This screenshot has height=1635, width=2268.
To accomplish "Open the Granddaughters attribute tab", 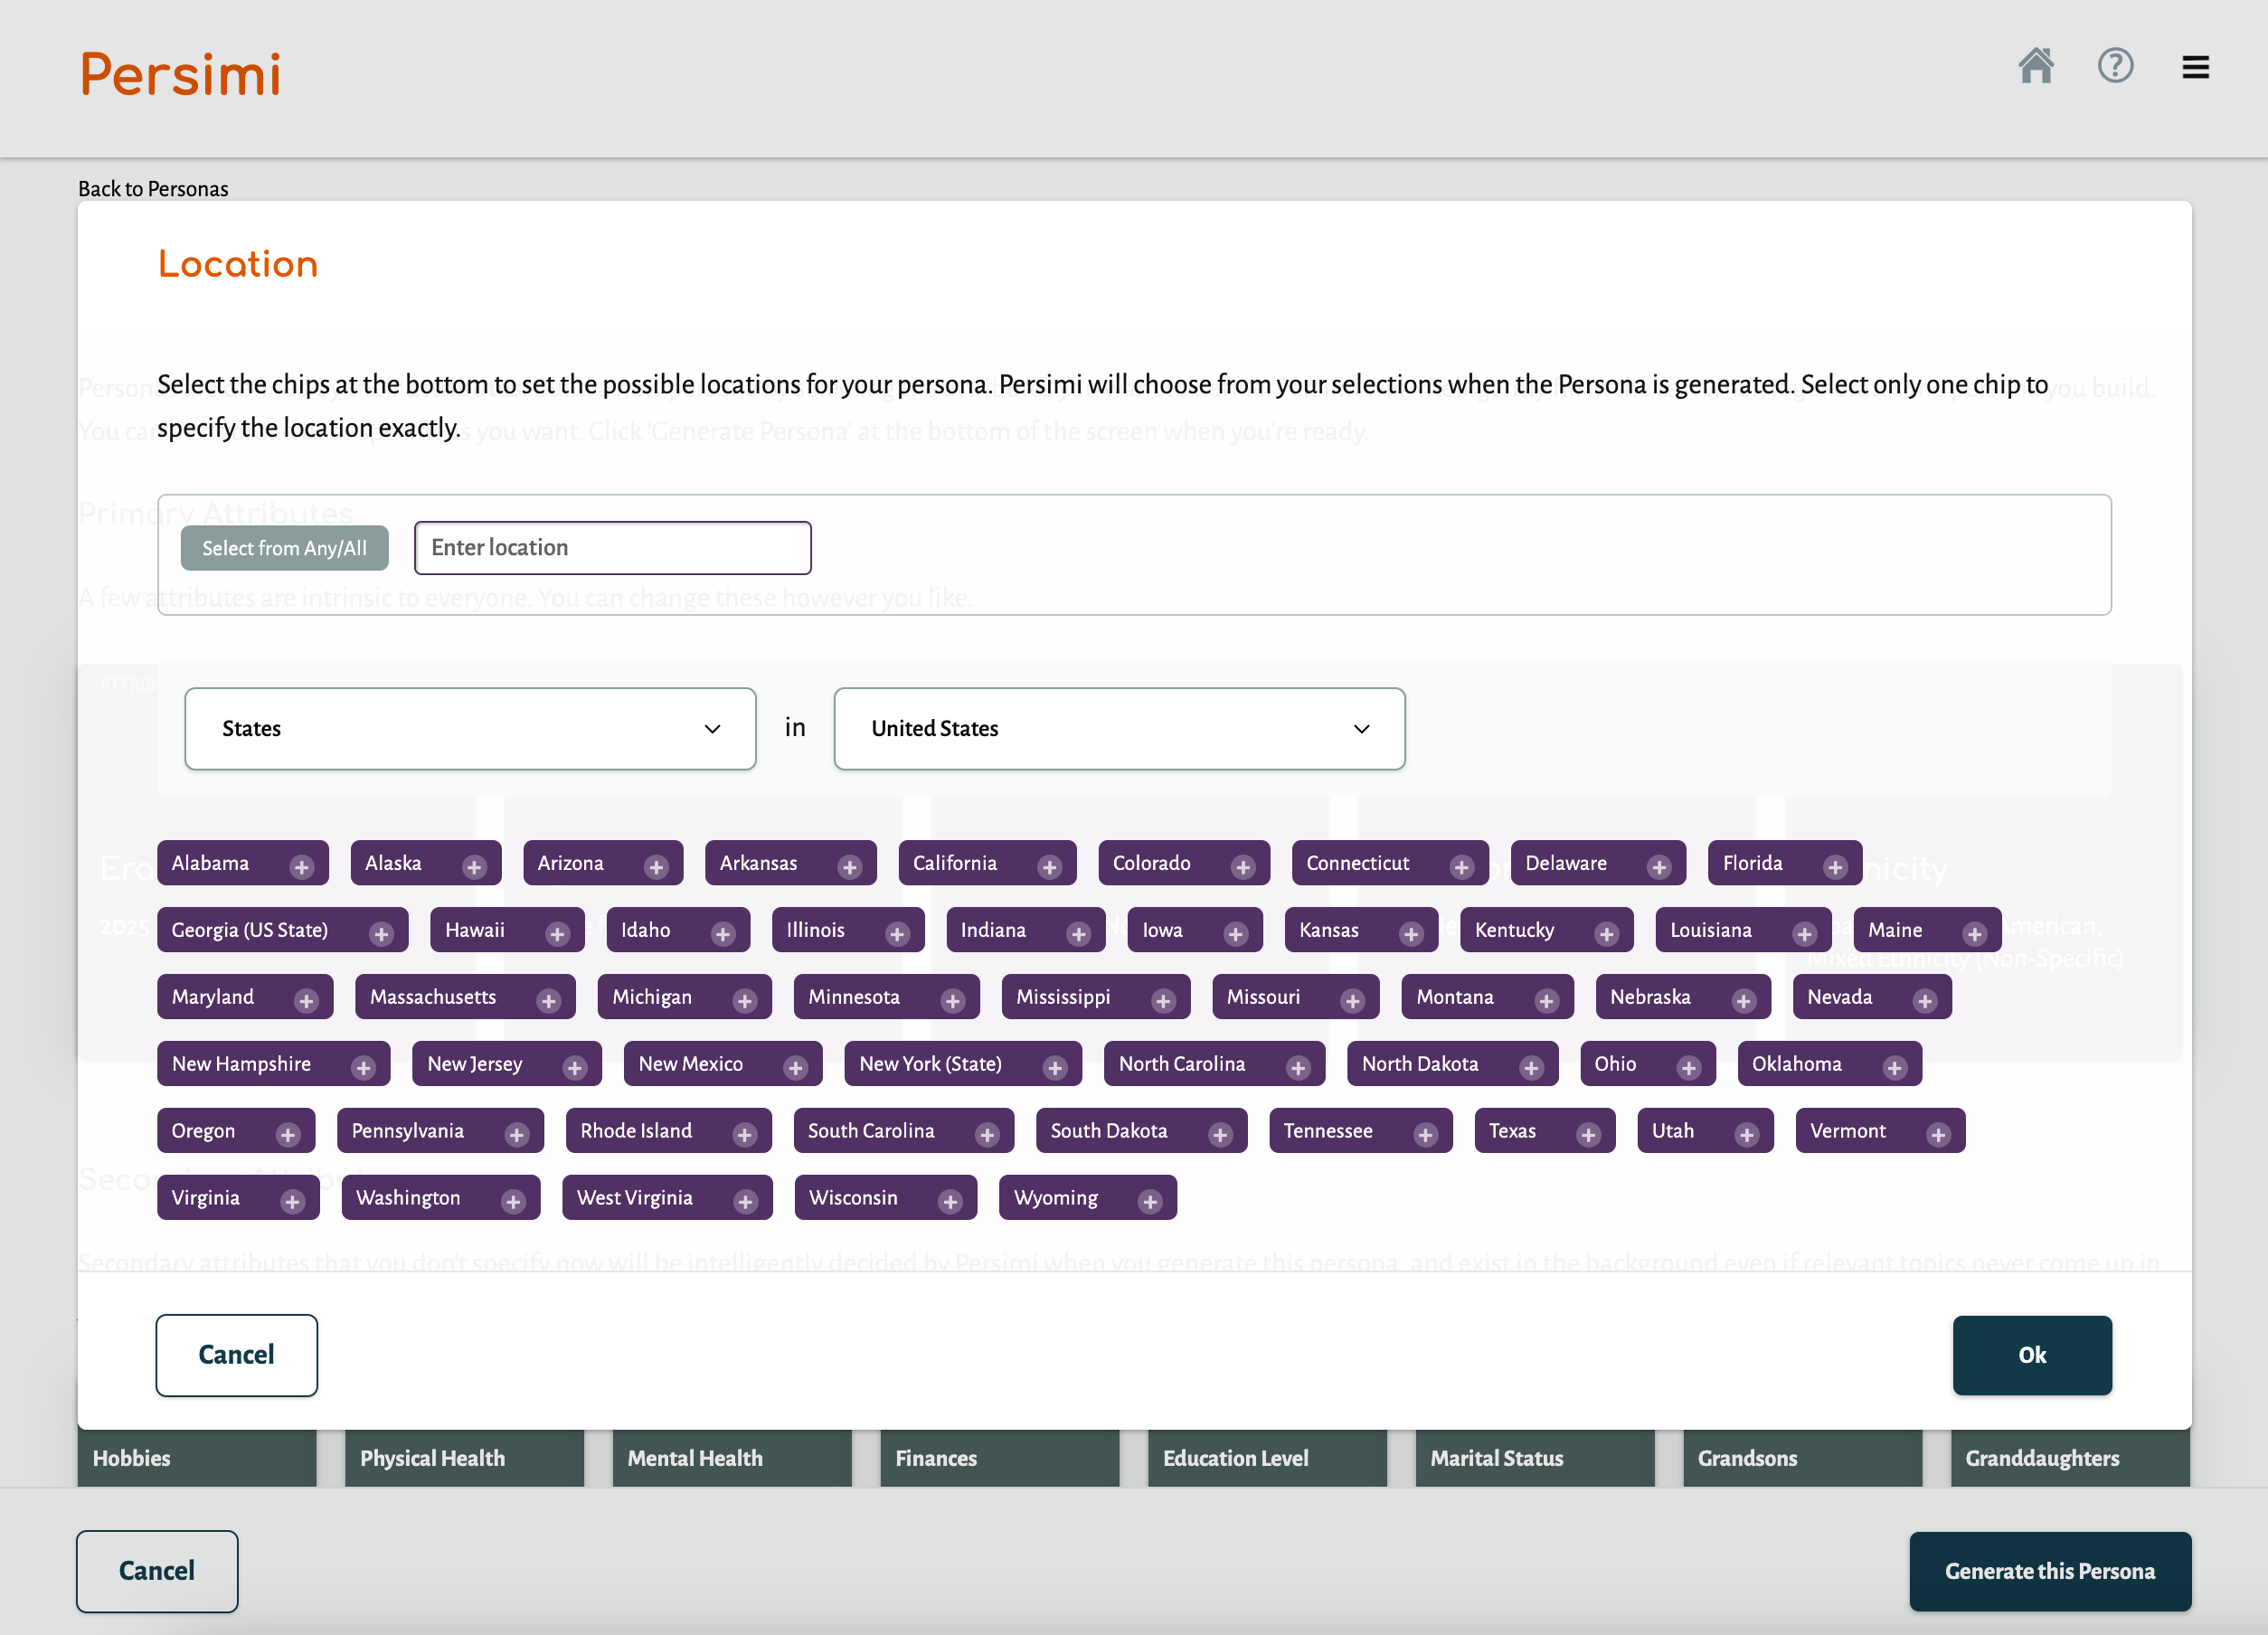I will [2070, 1458].
